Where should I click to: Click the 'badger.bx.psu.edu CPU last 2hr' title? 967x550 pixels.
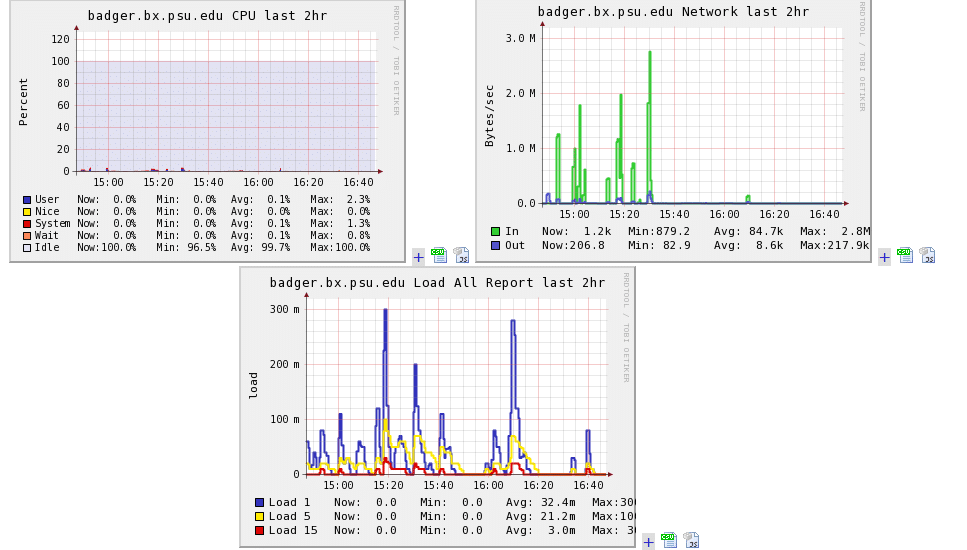[207, 16]
